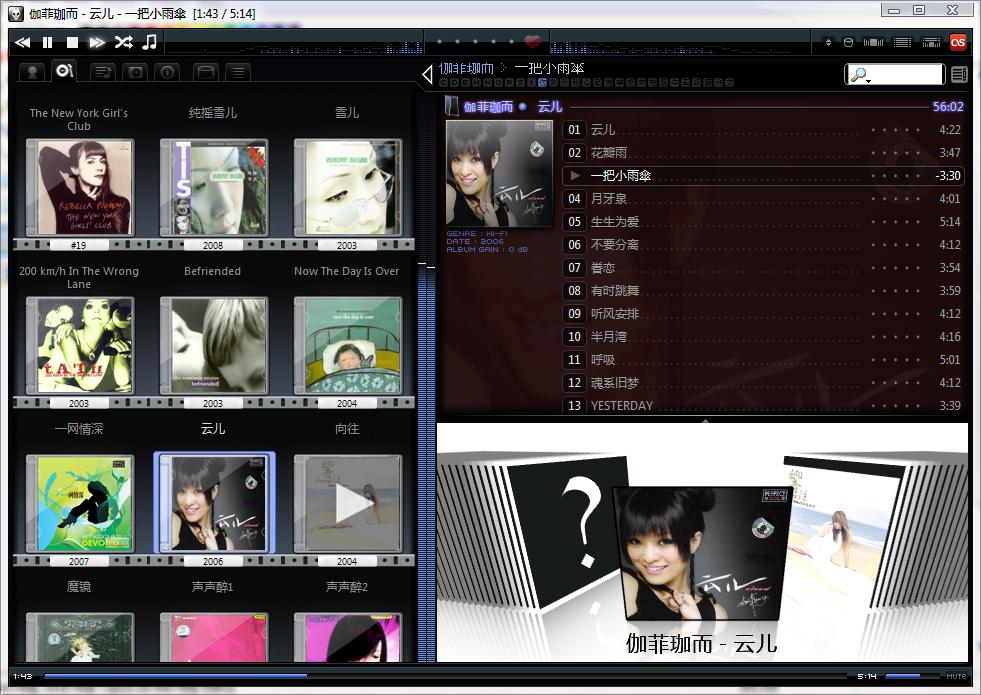Click the bars-under-line layout icon
The width and height of the screenshot is (981, 695).
coord(931,43)
